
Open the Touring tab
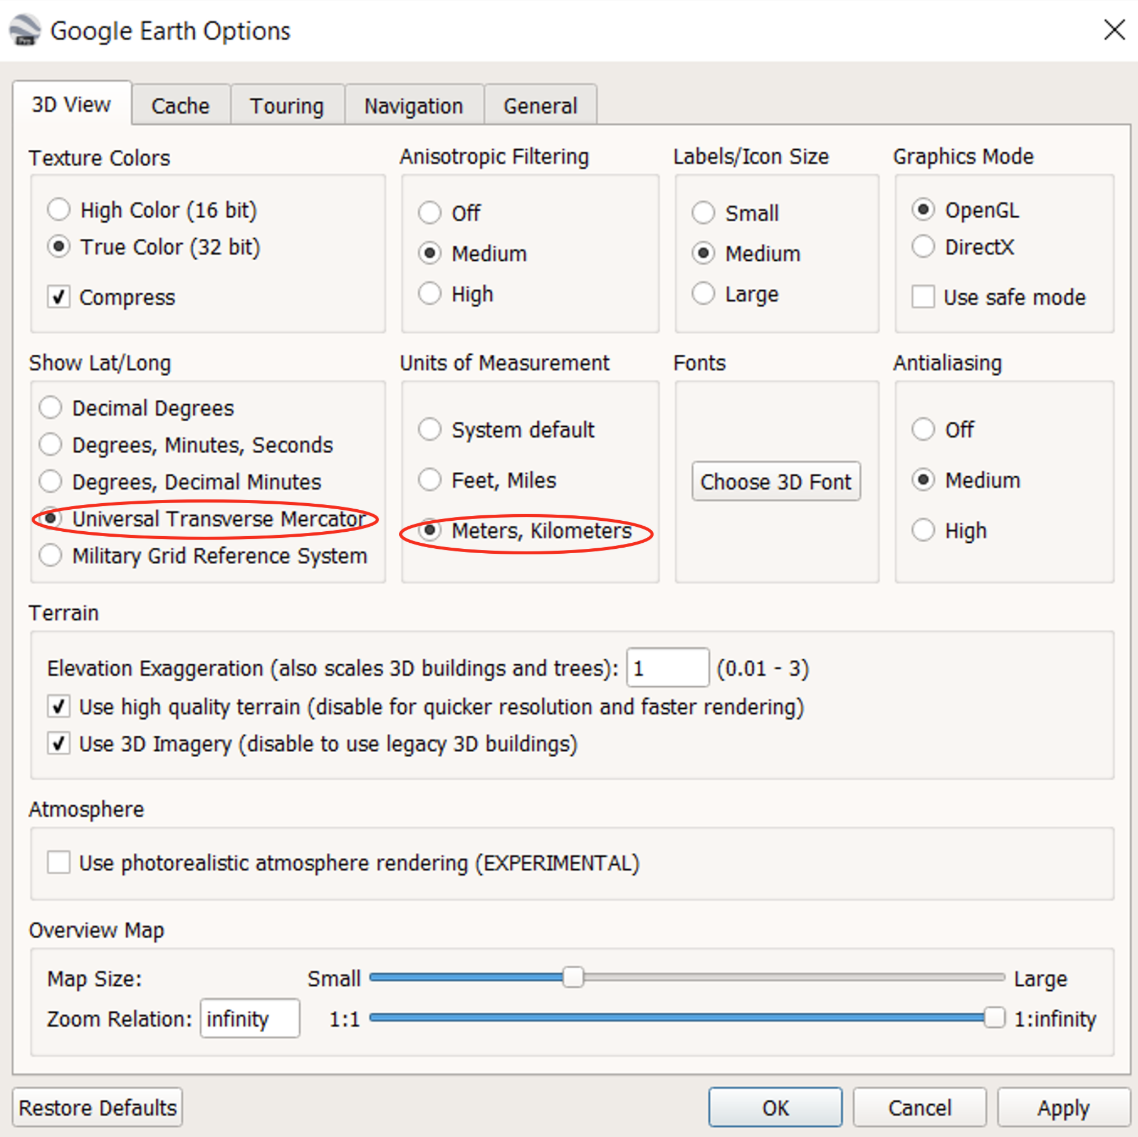[287, 106]
